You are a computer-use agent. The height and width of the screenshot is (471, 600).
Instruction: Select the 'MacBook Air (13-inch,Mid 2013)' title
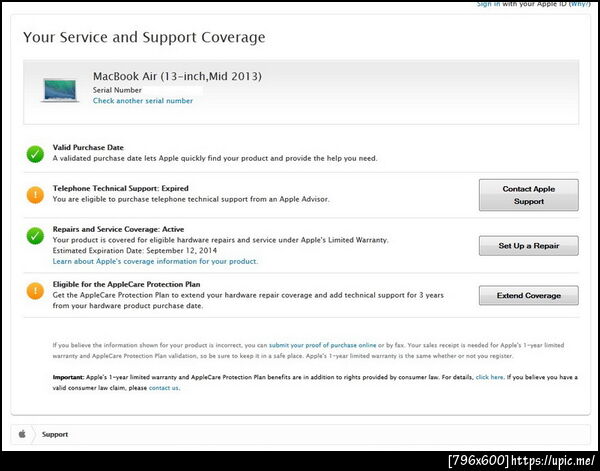click(x=177, y=76)
